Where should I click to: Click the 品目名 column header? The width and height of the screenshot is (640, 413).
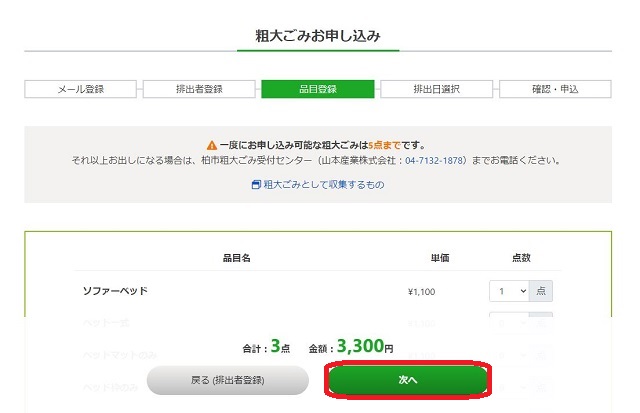click(x=237, y=258)
